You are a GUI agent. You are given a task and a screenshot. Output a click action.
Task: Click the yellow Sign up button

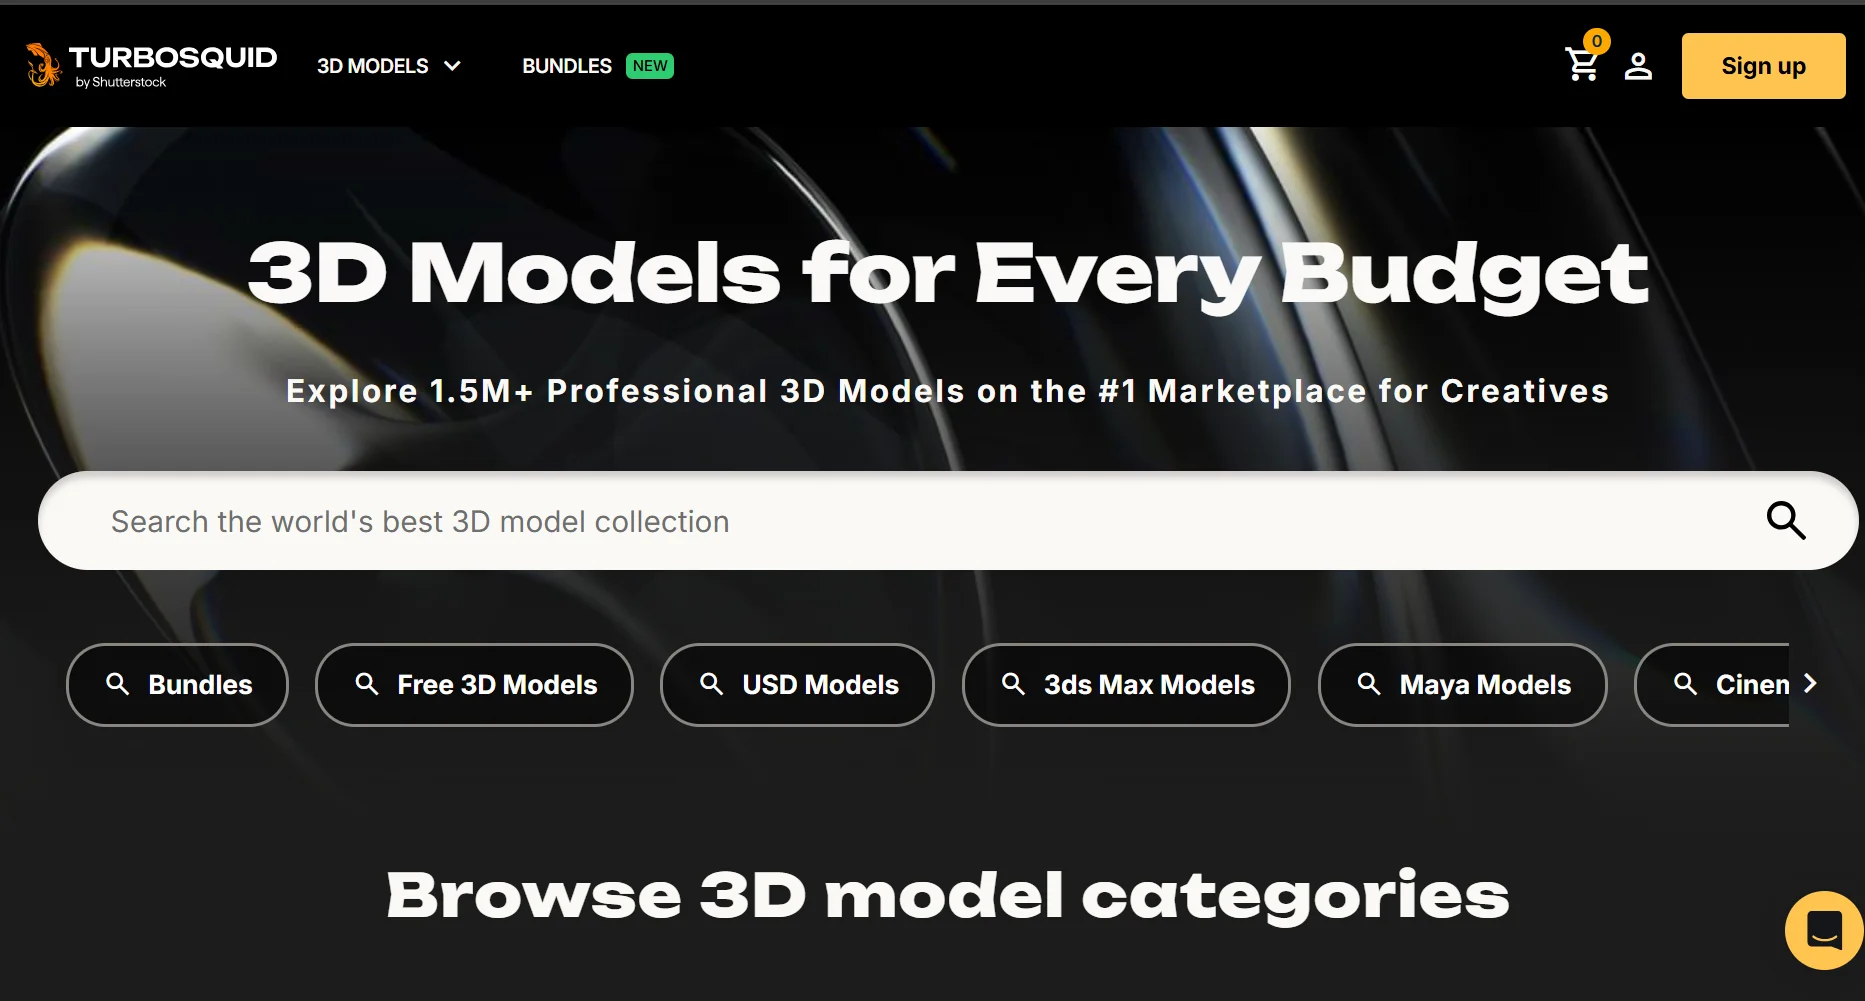[x=1763, y=66]
